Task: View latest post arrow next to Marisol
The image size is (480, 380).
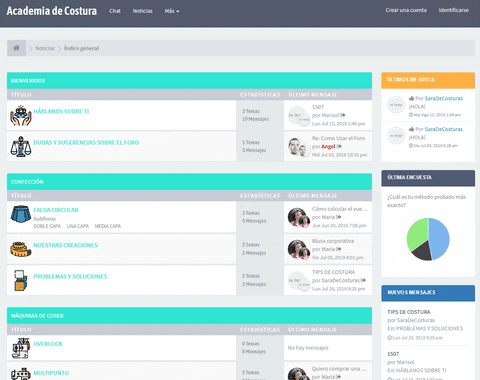Action: click(x=343, y=115)
